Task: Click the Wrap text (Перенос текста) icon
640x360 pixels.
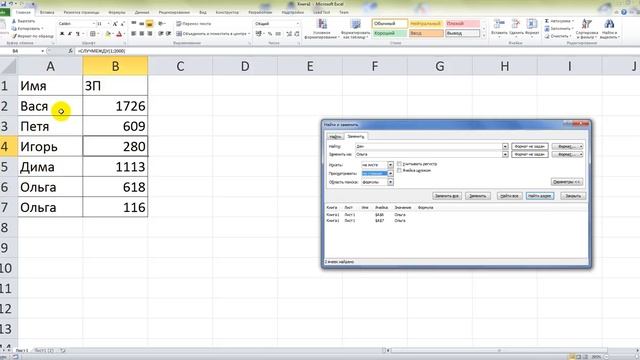Action: point(179,24)
